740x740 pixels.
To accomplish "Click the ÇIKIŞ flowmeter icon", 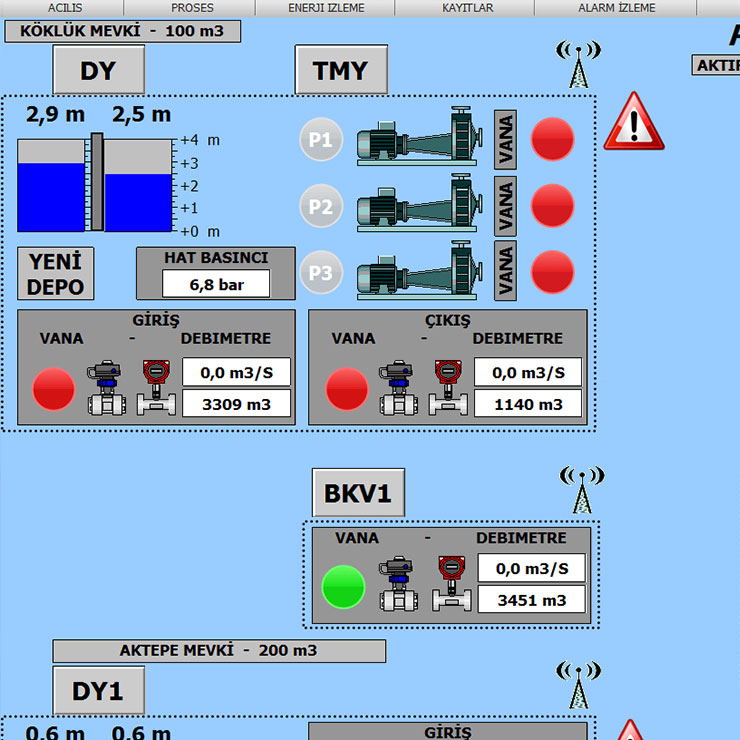I will point(448,388).
